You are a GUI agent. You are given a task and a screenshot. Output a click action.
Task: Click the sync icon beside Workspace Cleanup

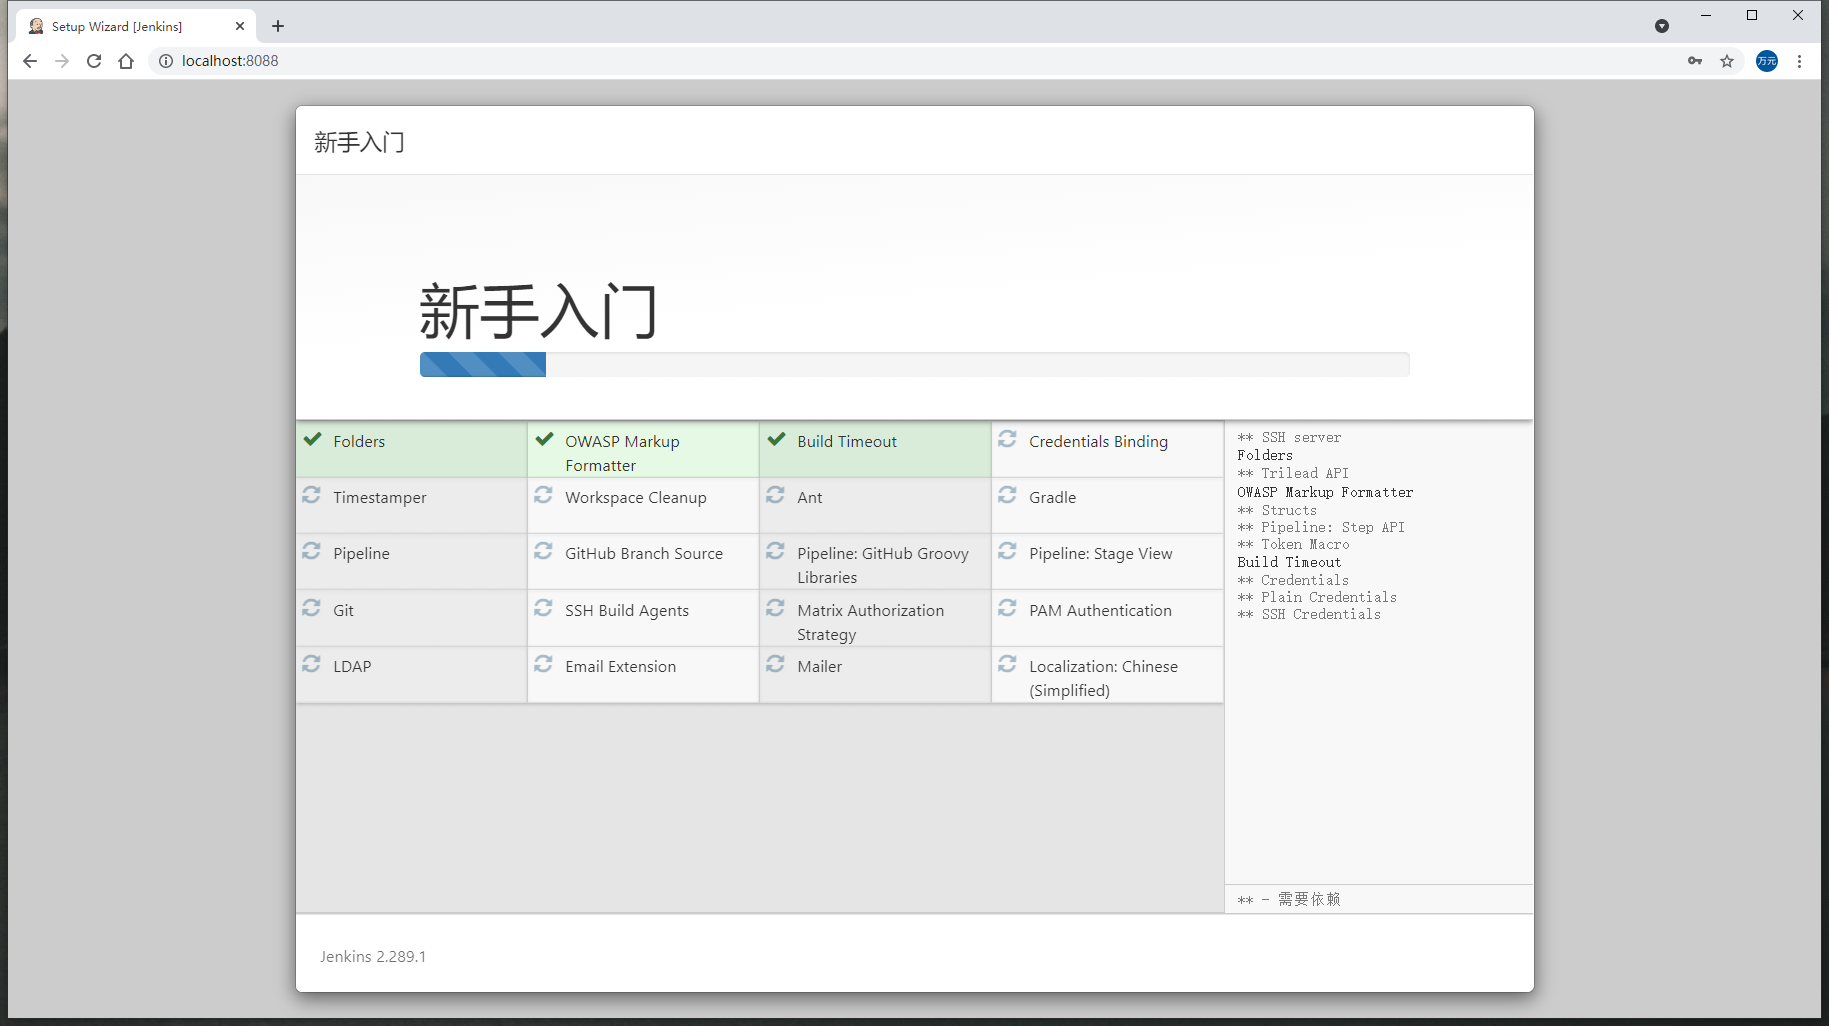[543, 495]
